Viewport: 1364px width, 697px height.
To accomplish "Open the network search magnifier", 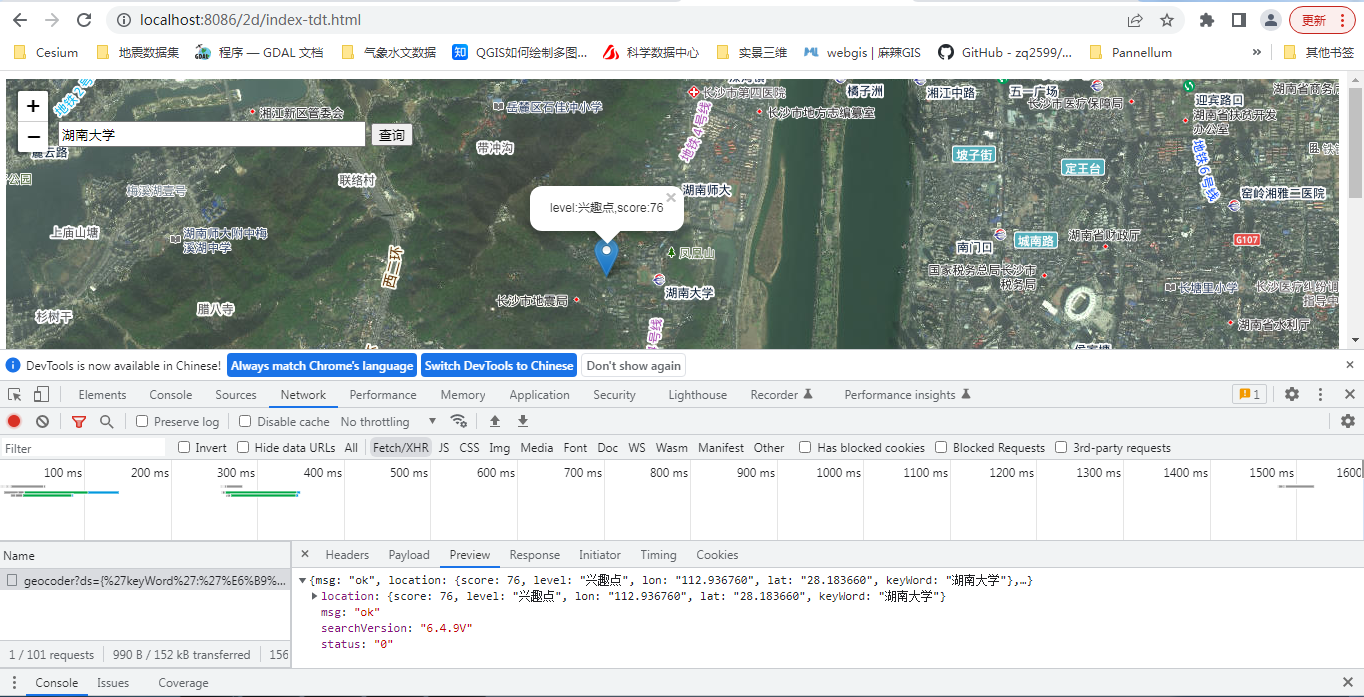I will click(x=107, y=421).
